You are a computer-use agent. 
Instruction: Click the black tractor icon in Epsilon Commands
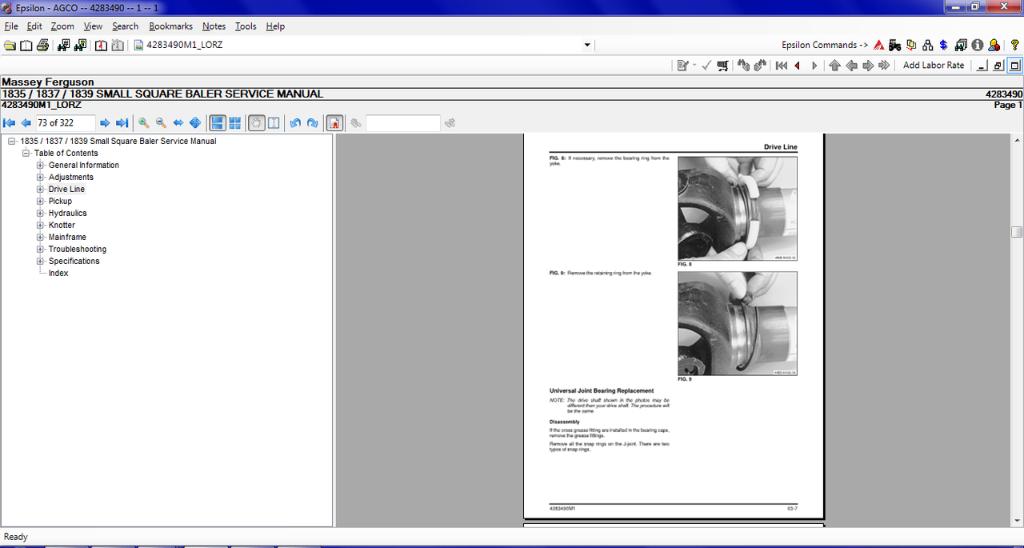895,45
